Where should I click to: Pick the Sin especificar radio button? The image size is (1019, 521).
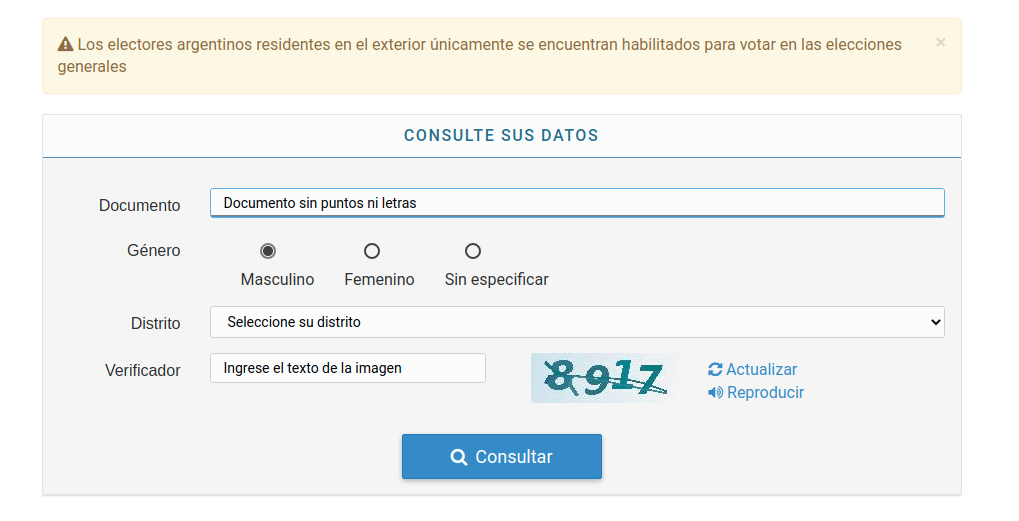click(473, 251)
